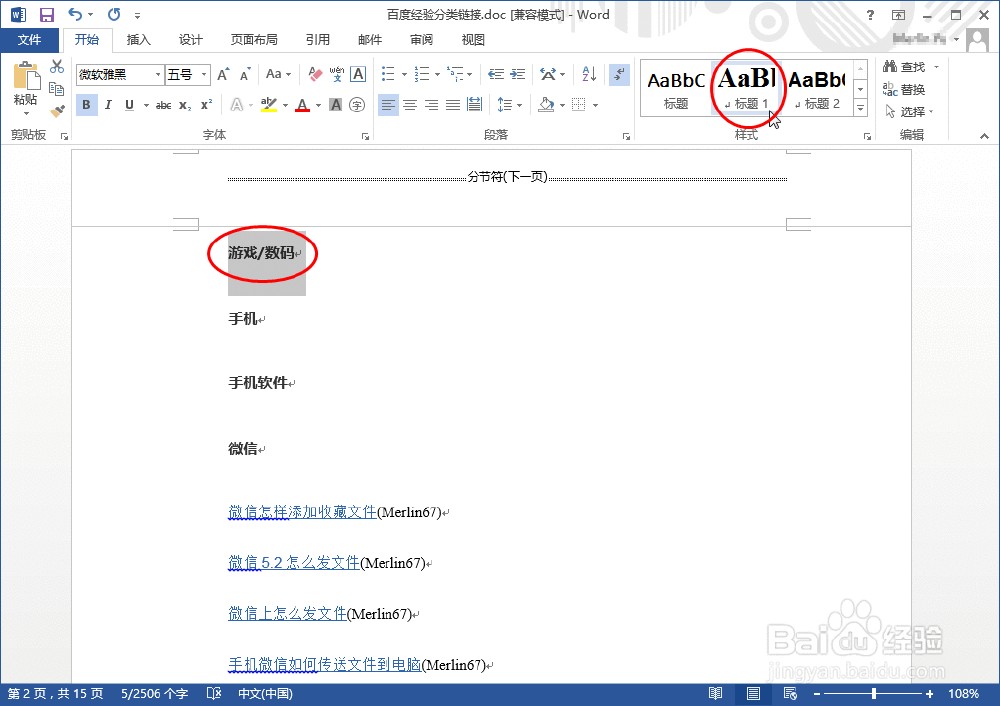Click the Increase Indent icon
Screen dimensions: 1000x706
pyautogui.click(x=518, y=74)
